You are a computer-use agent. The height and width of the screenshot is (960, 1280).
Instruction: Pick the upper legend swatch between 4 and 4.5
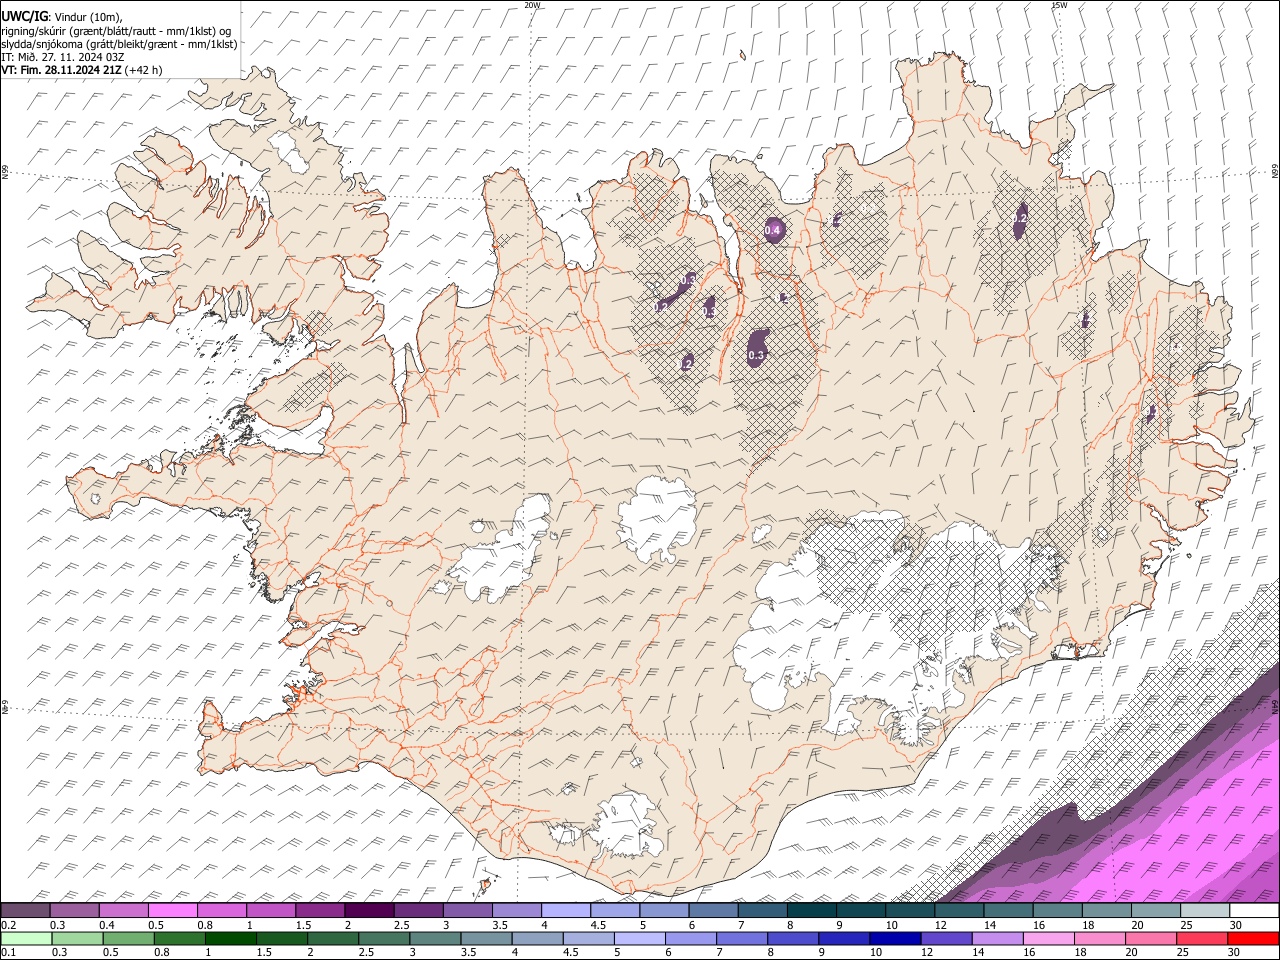[565, 911]
